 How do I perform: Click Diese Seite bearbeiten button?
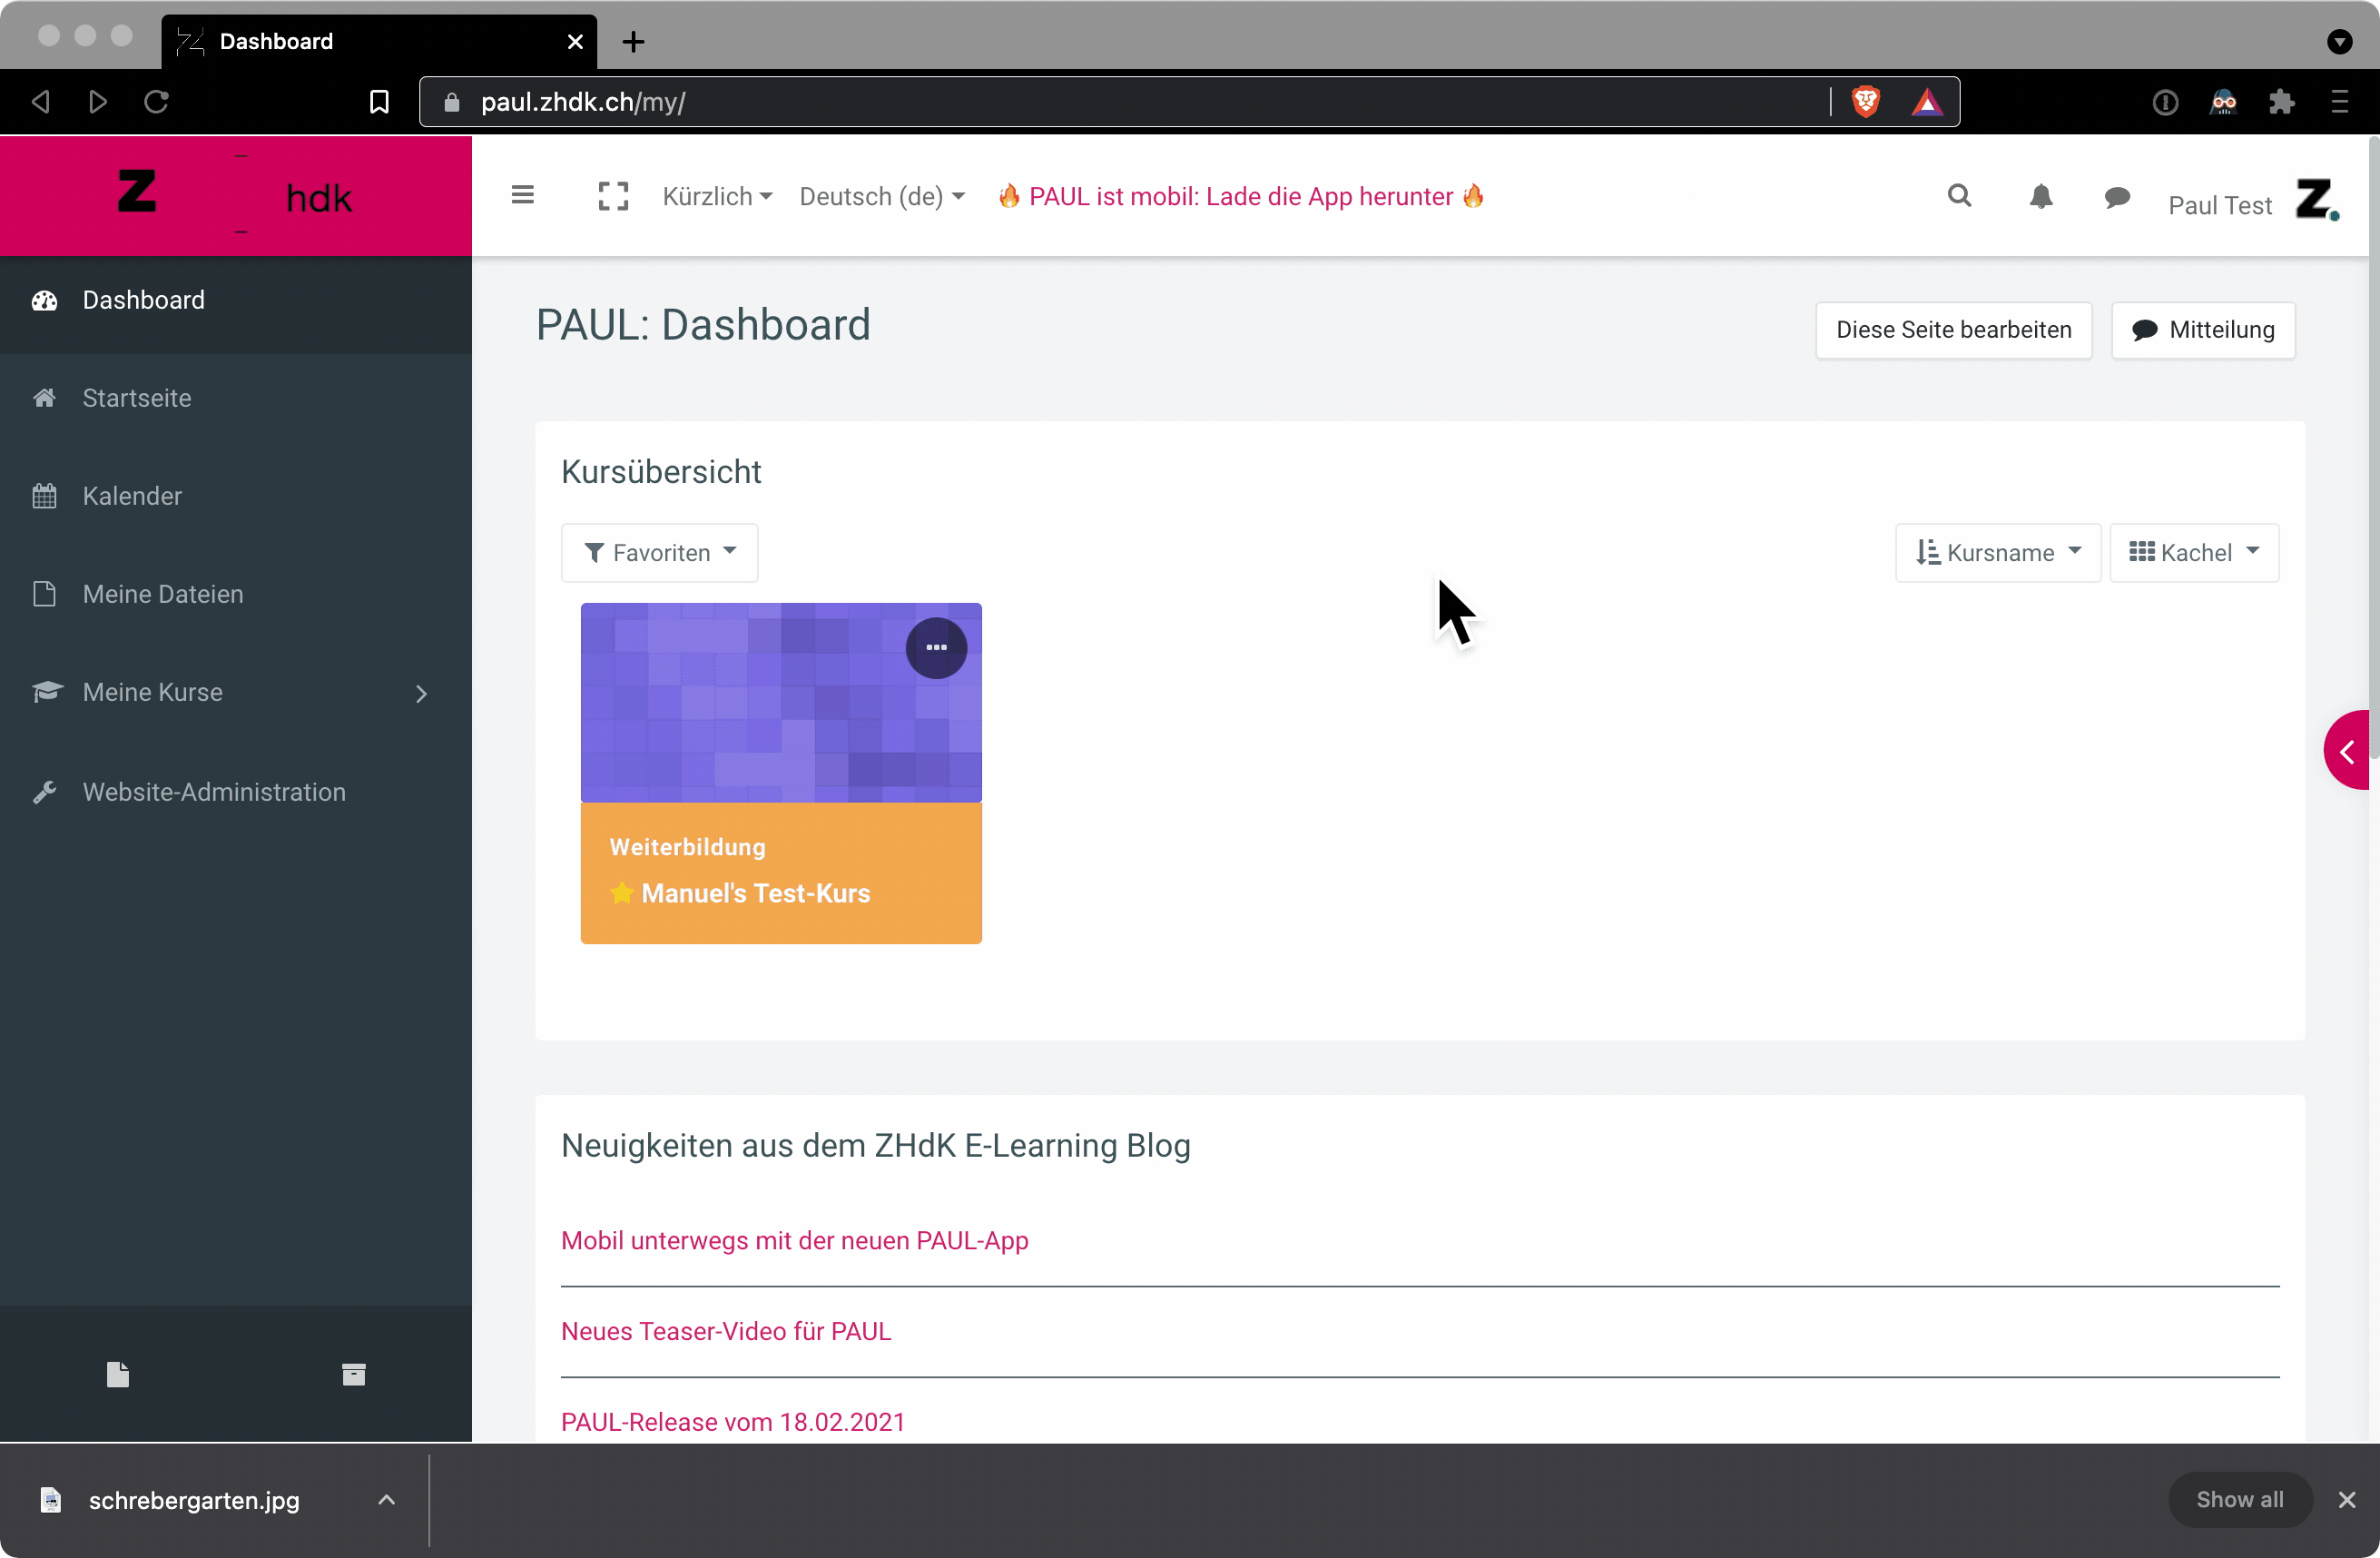1953,330
